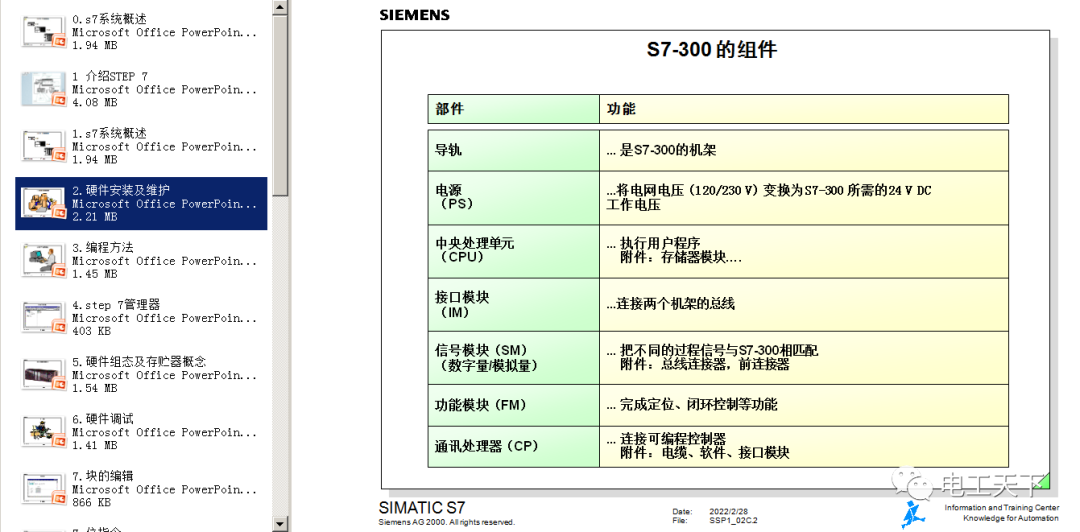The width and height of the screenshot is (1080, 532).
Task: Select file name 4.step 7管理器
Action: click(x=116, y=305)
